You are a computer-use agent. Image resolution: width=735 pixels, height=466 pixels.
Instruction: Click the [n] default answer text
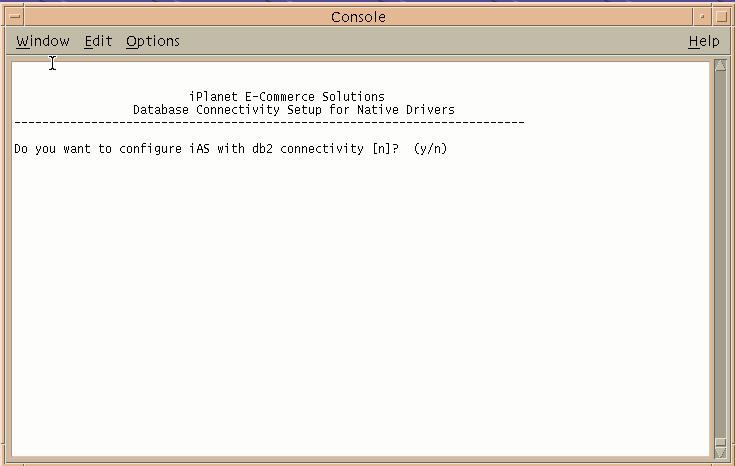(x=381, y=149)
